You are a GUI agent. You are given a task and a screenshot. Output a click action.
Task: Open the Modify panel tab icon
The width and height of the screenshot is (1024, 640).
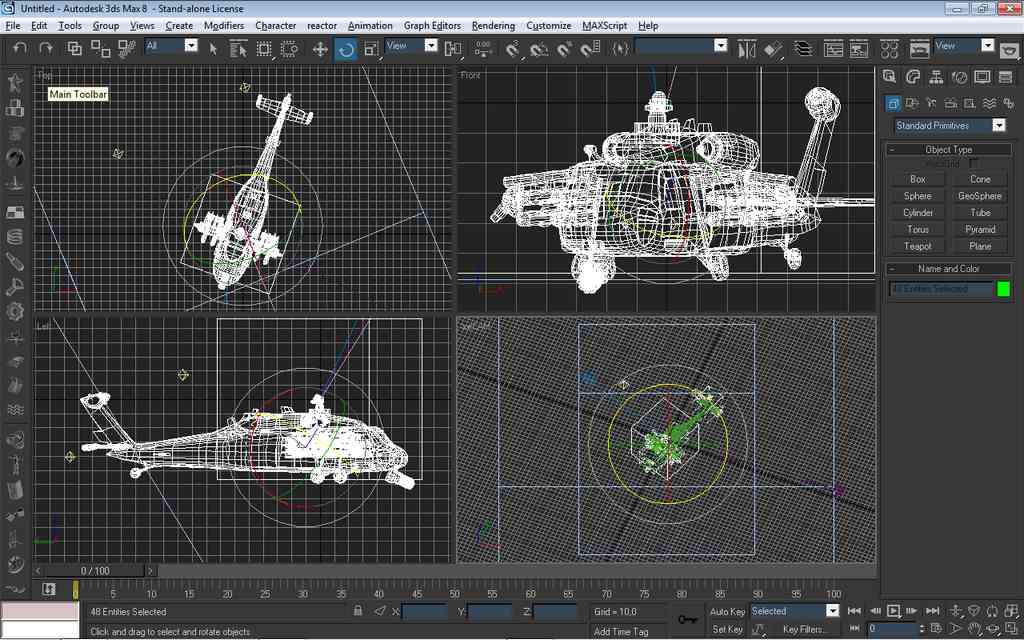913,78
